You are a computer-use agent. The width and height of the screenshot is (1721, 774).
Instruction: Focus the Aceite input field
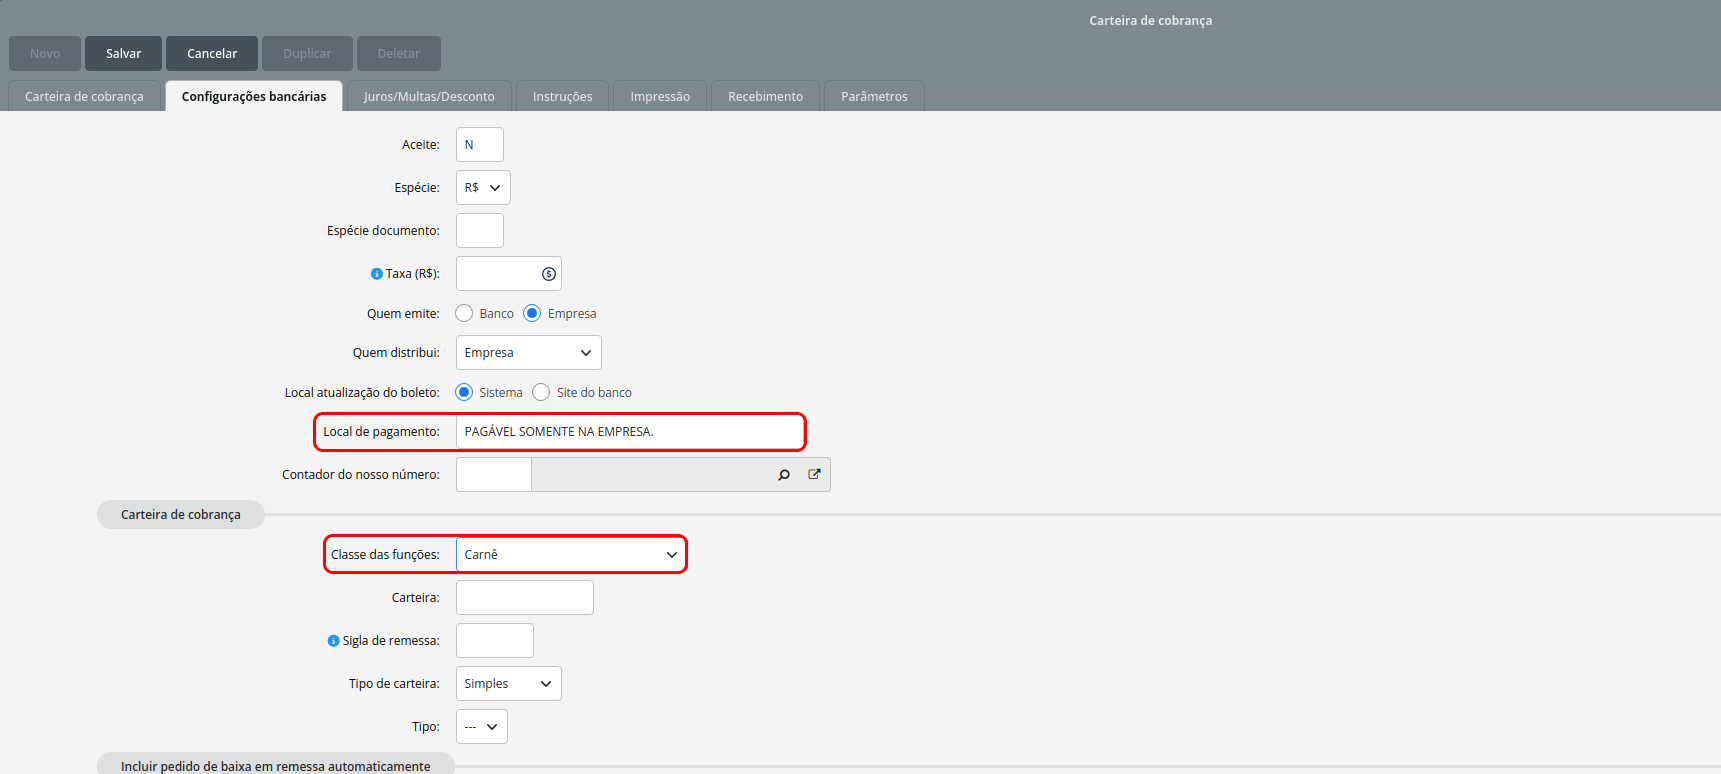coord(480,145)
